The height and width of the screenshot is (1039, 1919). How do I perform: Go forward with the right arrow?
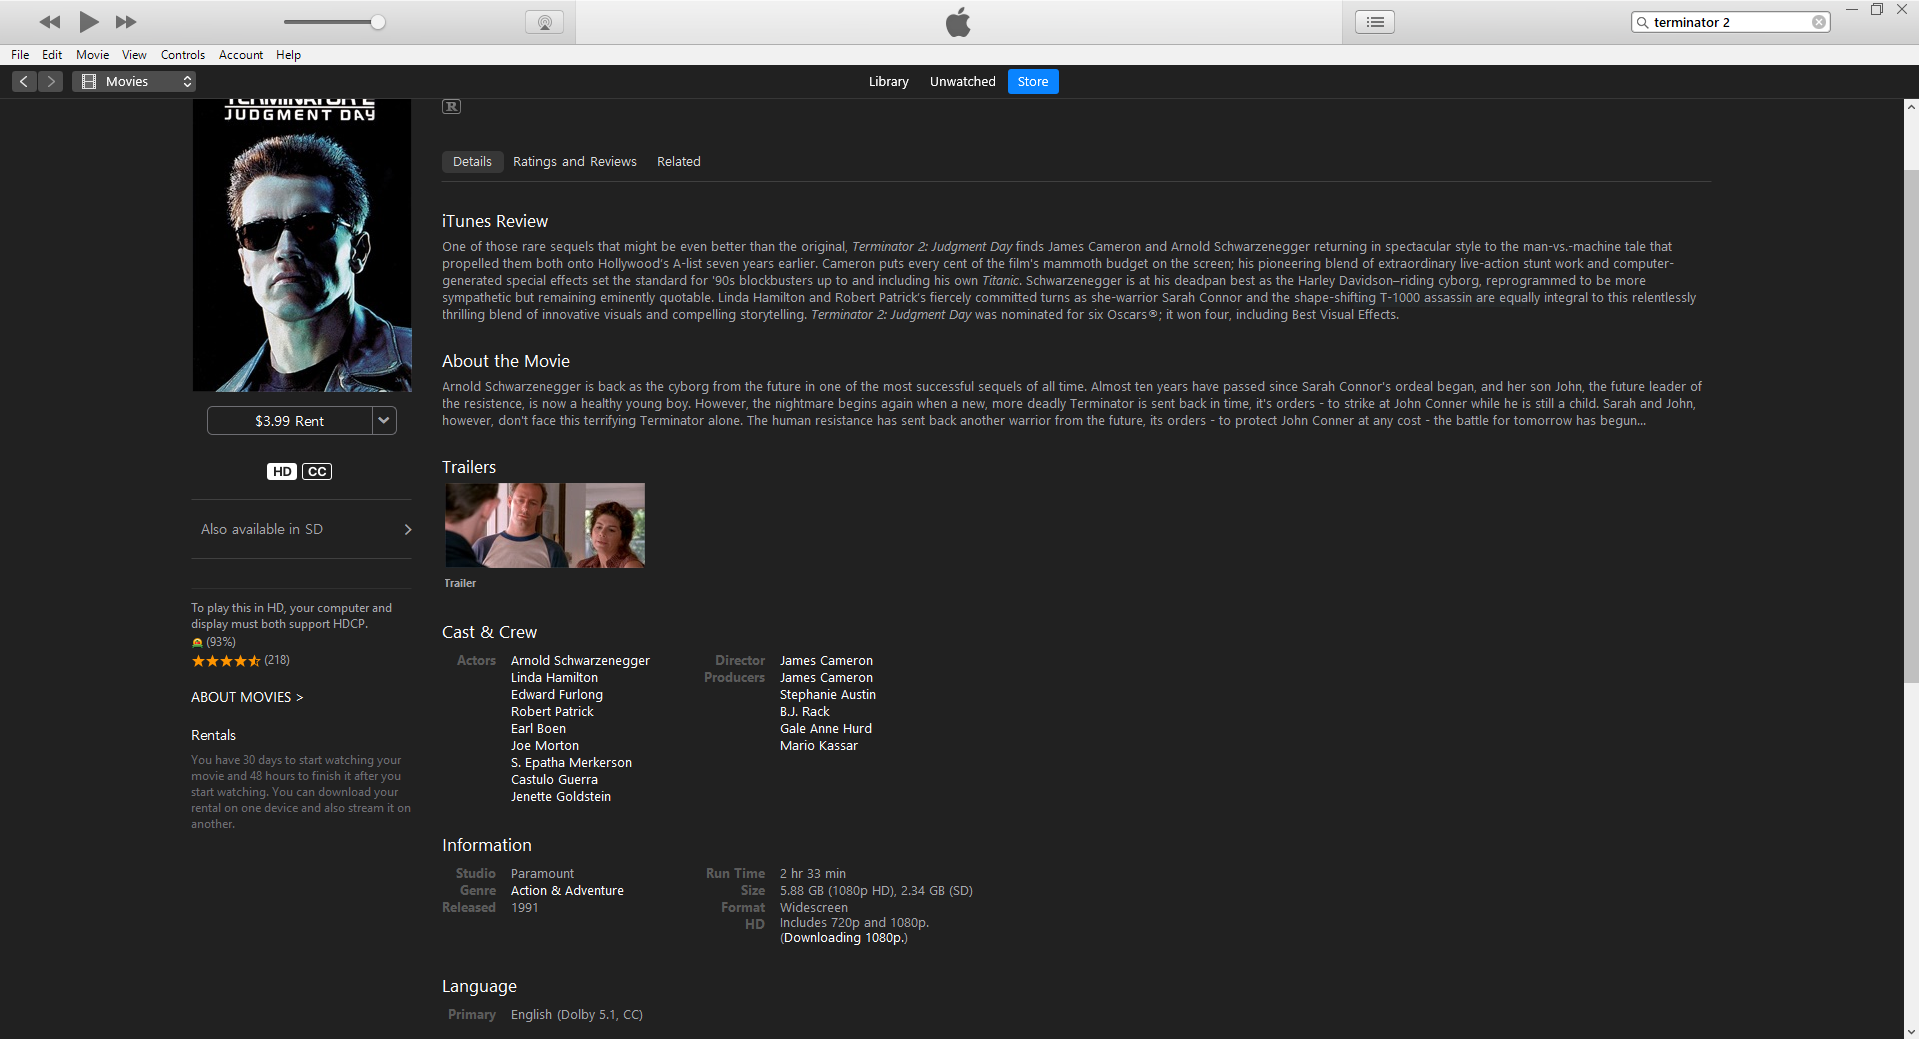coord(50,82)
